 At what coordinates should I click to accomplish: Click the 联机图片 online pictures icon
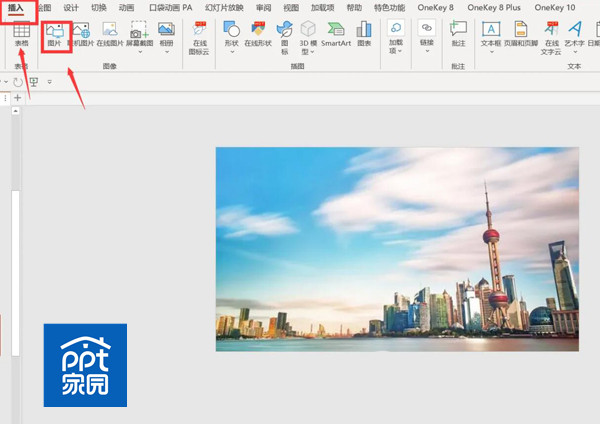pyautogui.click(x=81, y=30)
